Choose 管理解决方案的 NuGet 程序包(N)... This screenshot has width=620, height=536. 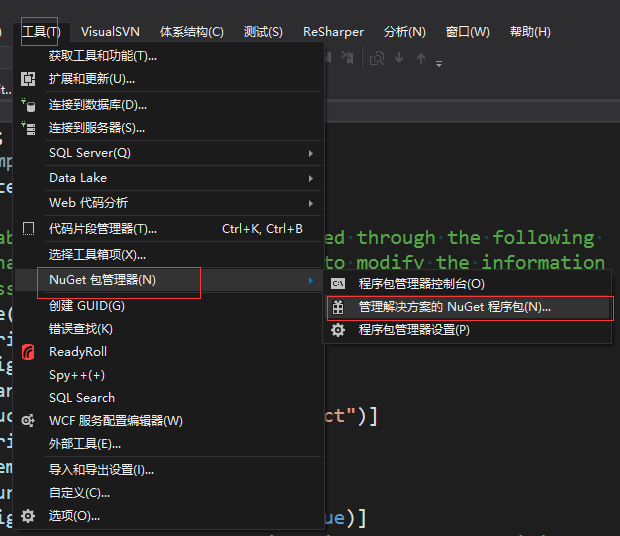468,307
